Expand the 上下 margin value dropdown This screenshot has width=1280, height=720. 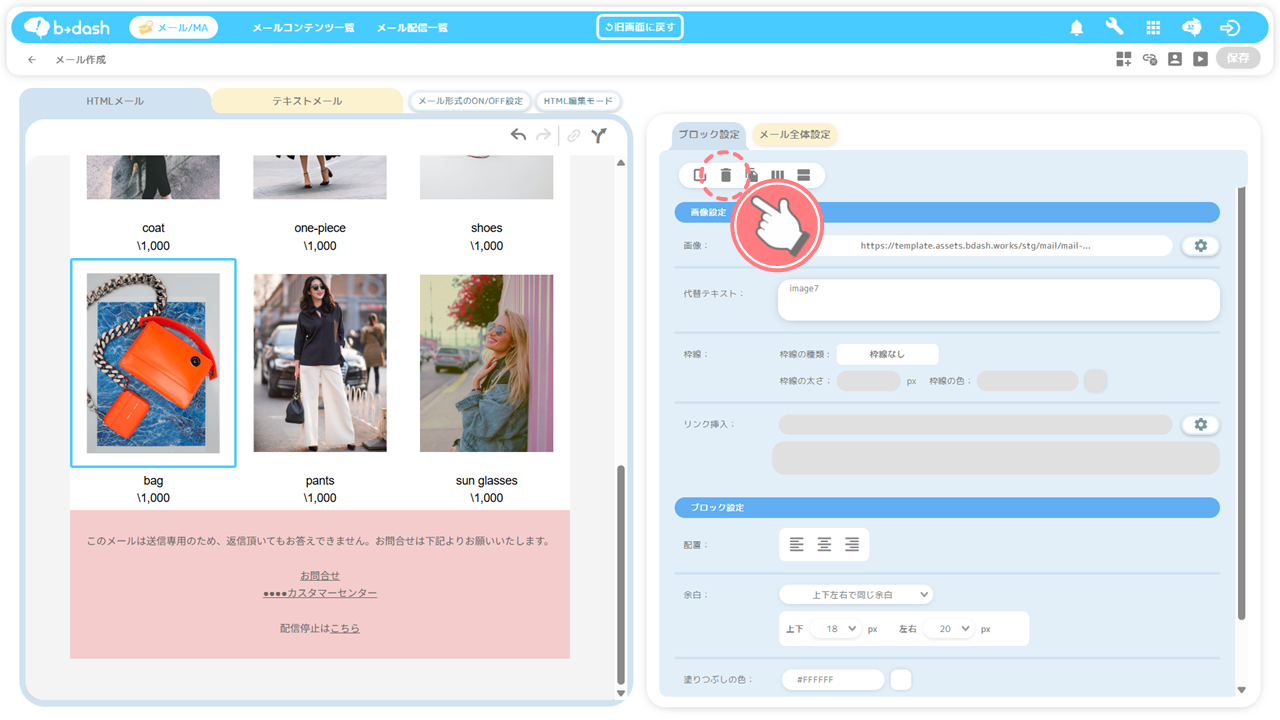(836, 629)
